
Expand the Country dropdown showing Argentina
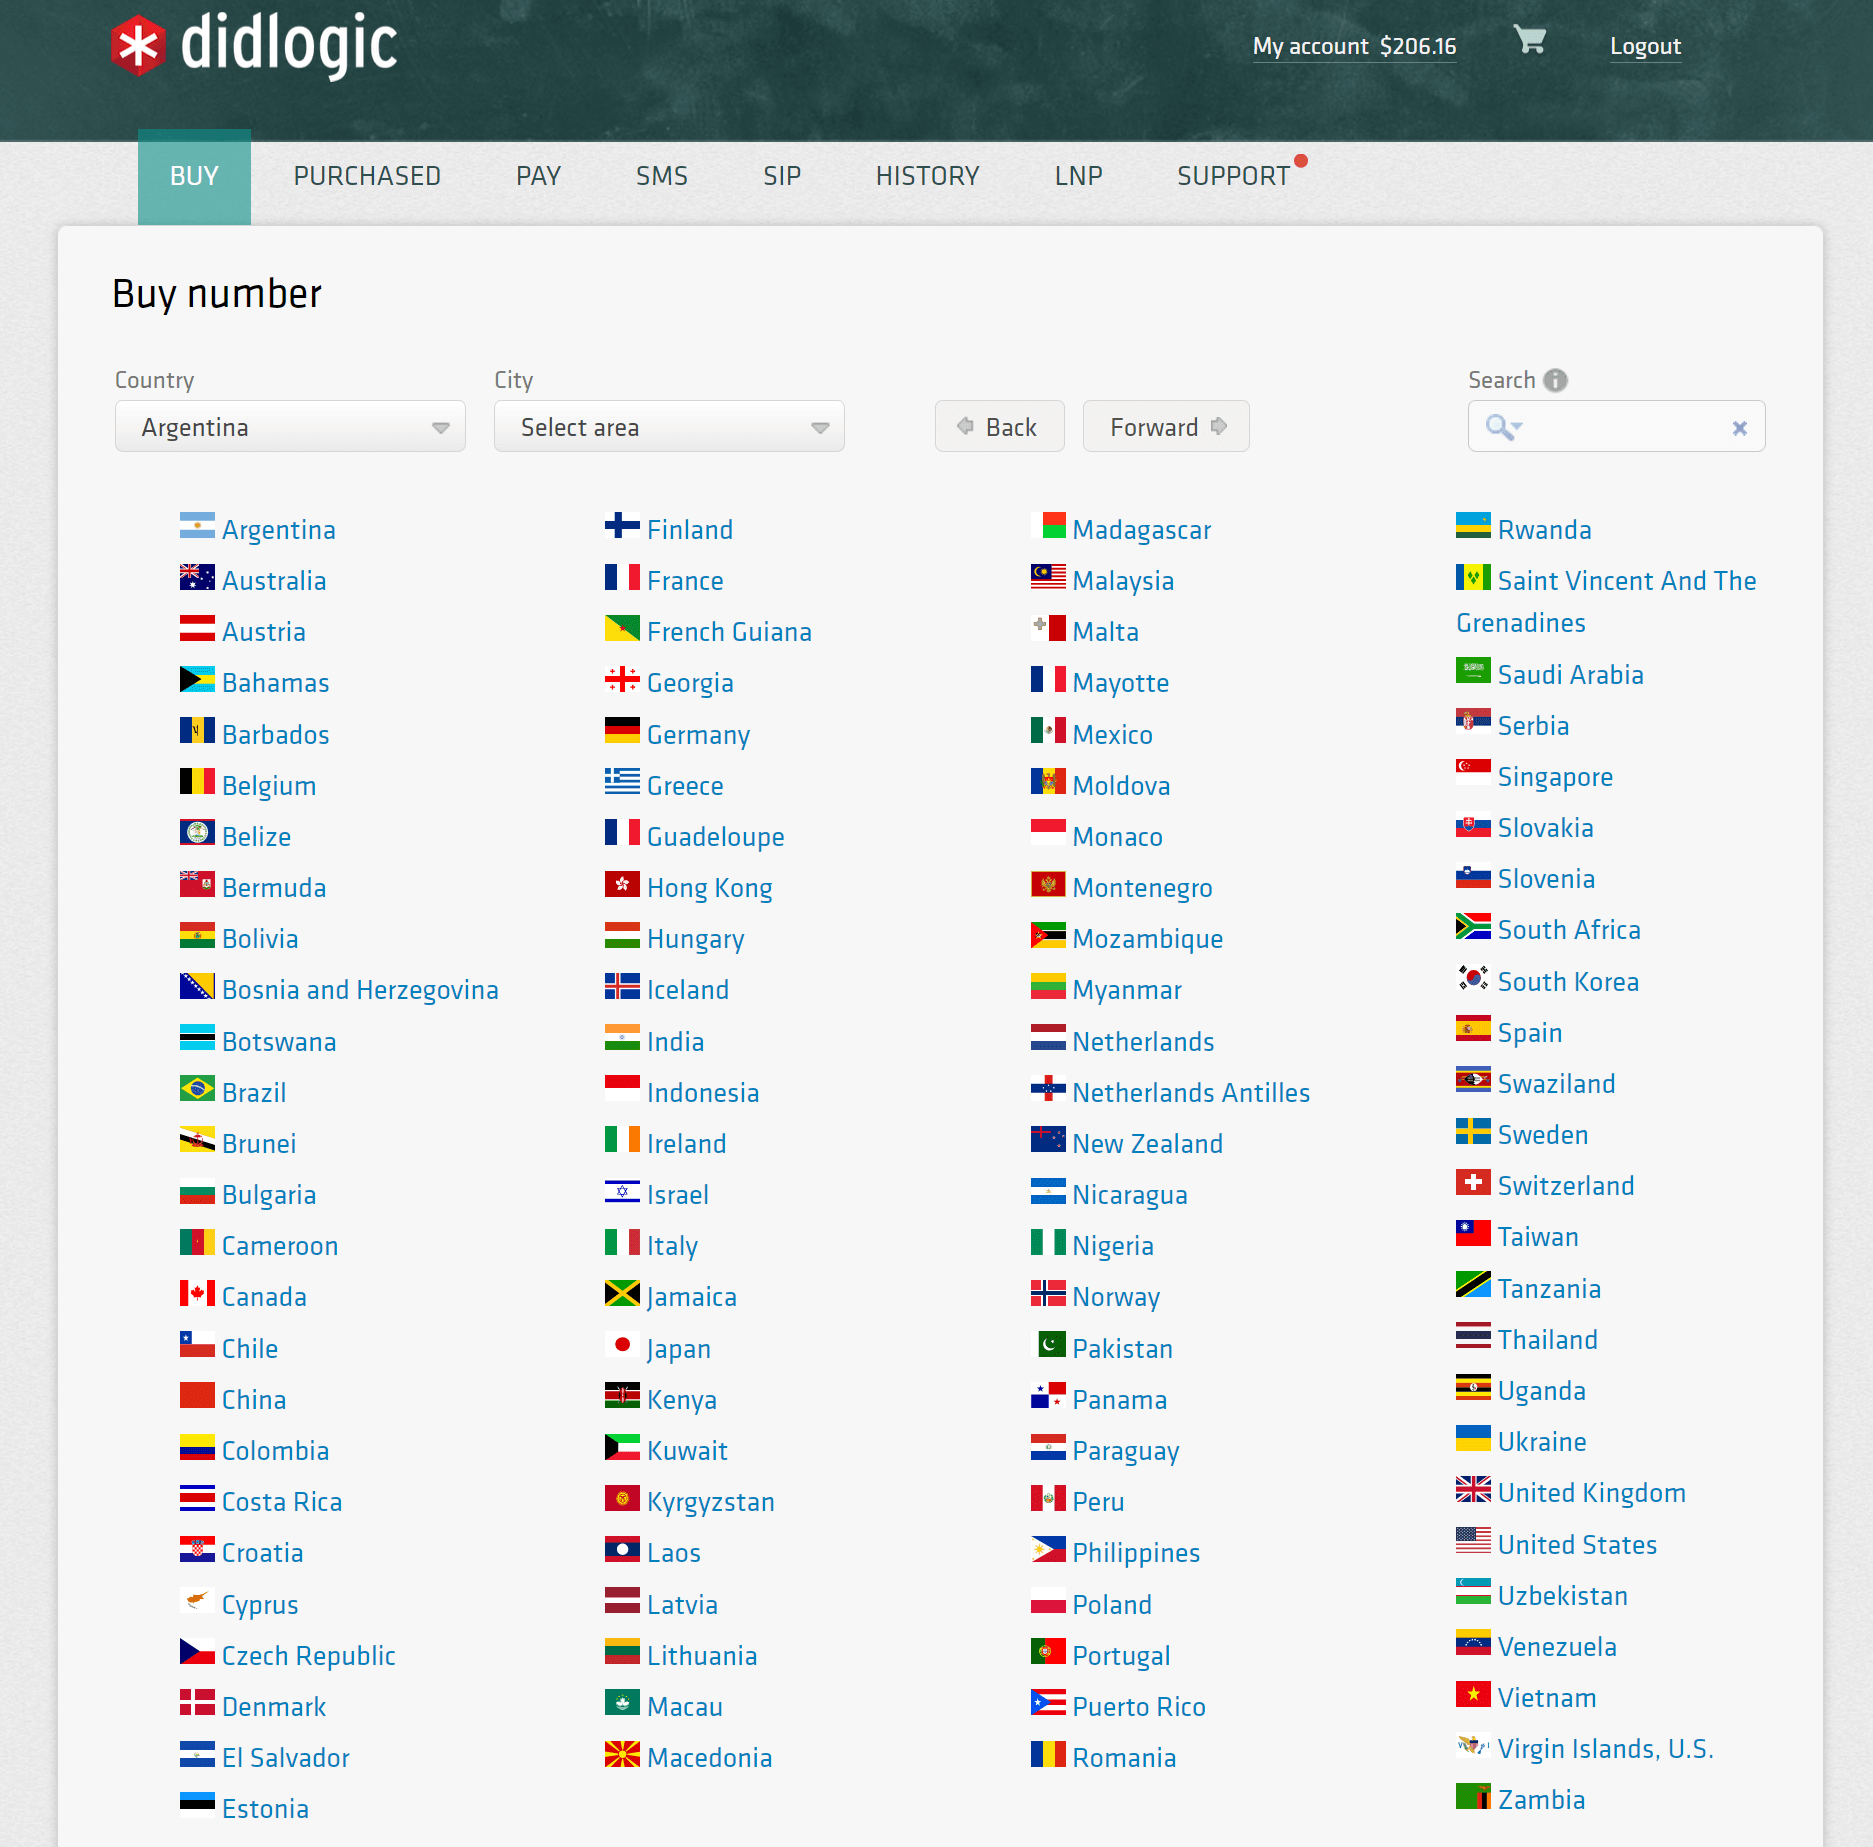pyautogui.click(x=290, y=428)
